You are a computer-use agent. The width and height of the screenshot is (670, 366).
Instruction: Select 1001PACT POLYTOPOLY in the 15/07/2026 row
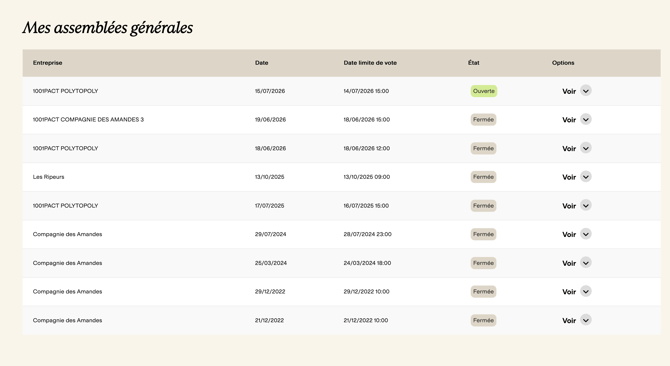(65, 91)
